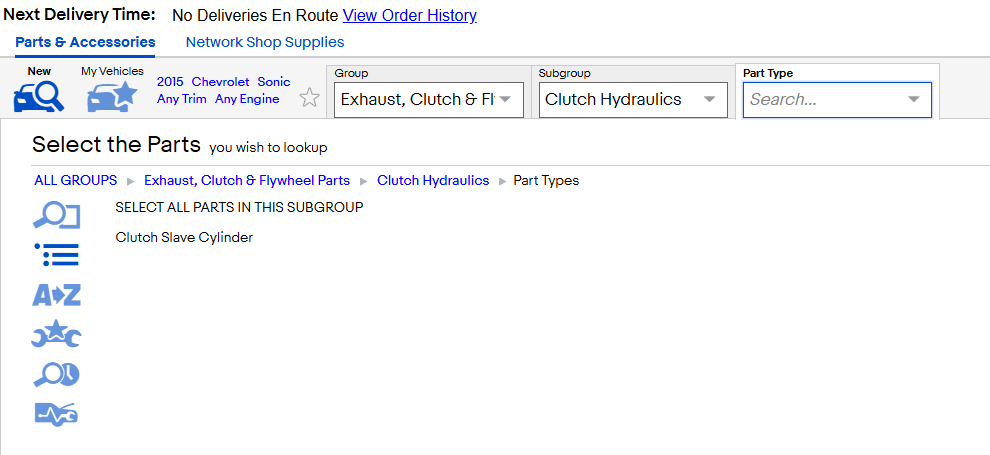Open the Part Type dropdown arrow

click(914, 100)
